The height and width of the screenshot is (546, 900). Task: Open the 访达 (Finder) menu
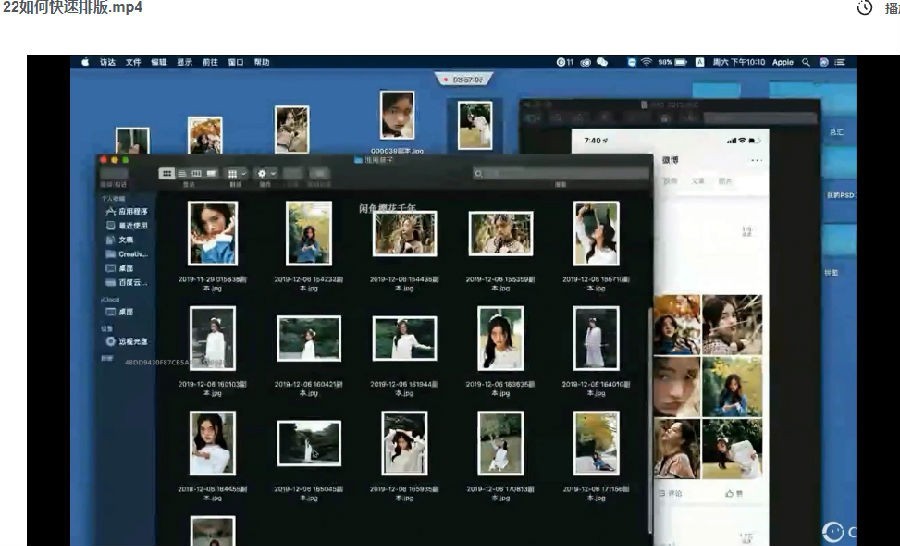pyautogui.click(x=108, y=62)
